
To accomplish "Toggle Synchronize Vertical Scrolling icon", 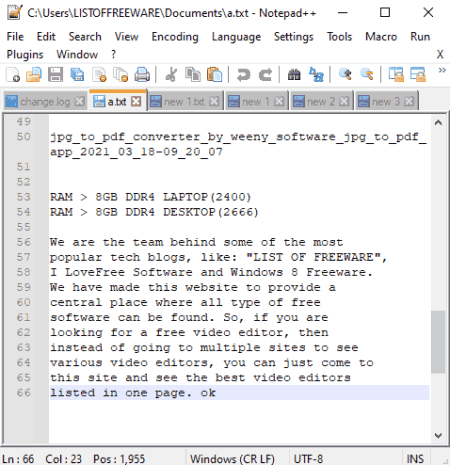I will 396,74.
